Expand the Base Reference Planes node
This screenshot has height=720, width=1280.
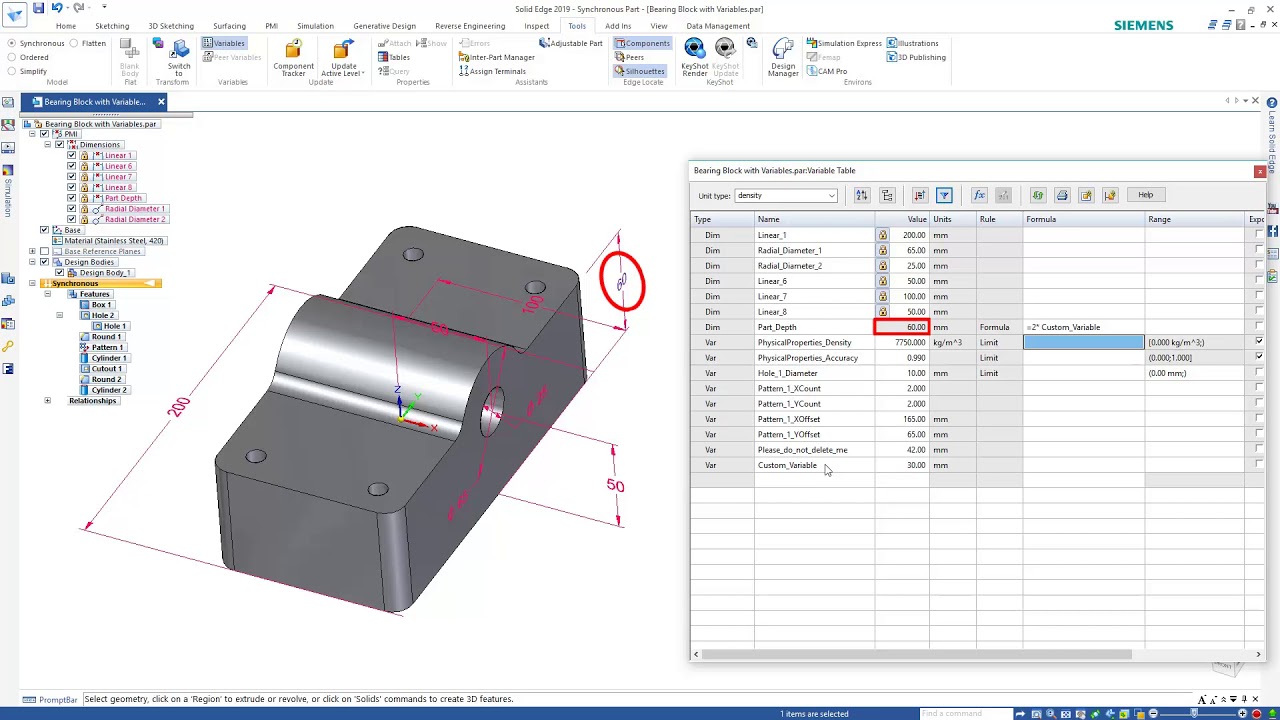[32, 251]
